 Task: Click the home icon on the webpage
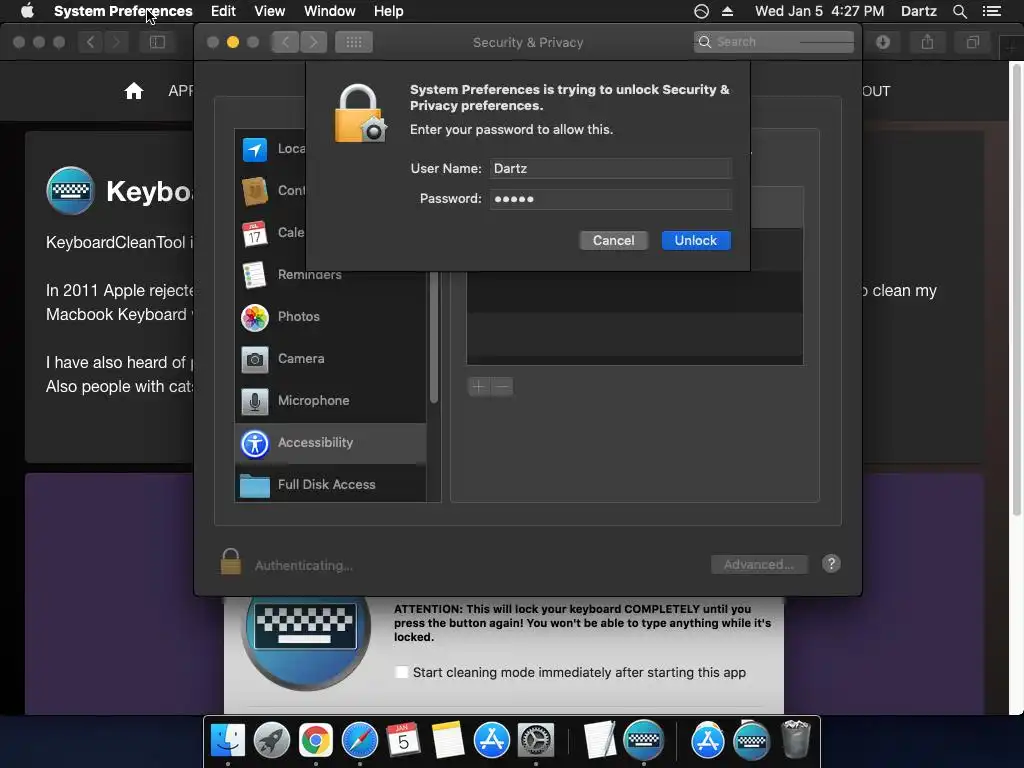(134, 91)
